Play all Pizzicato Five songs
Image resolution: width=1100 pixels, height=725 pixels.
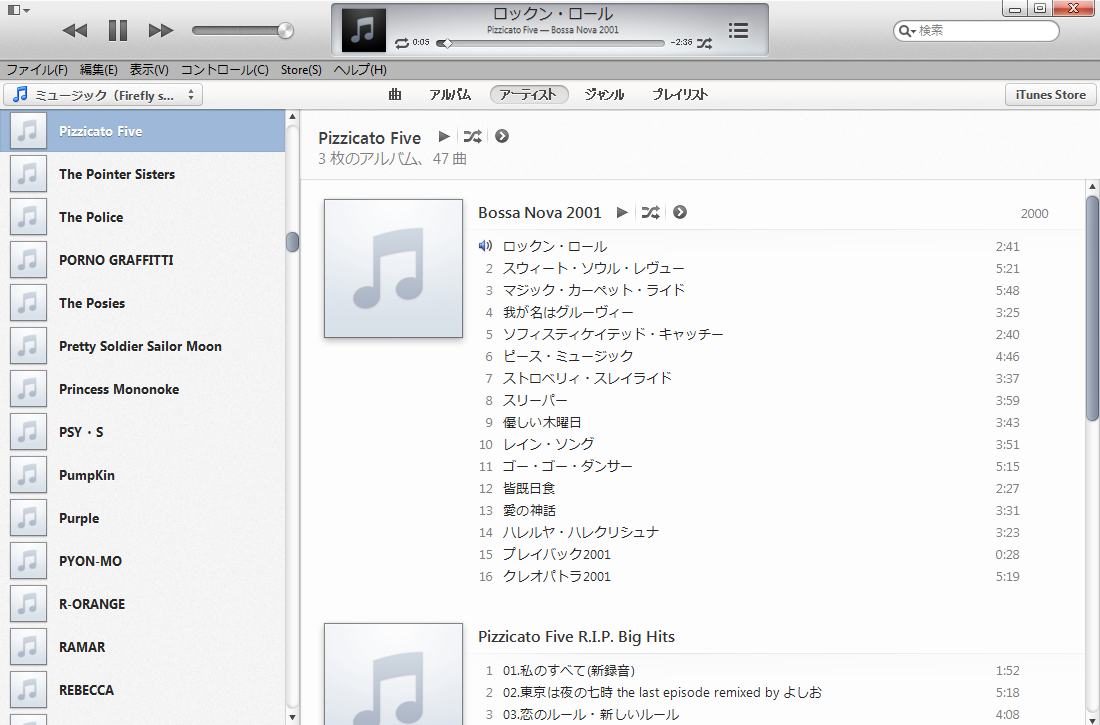(x=443, y=136)
